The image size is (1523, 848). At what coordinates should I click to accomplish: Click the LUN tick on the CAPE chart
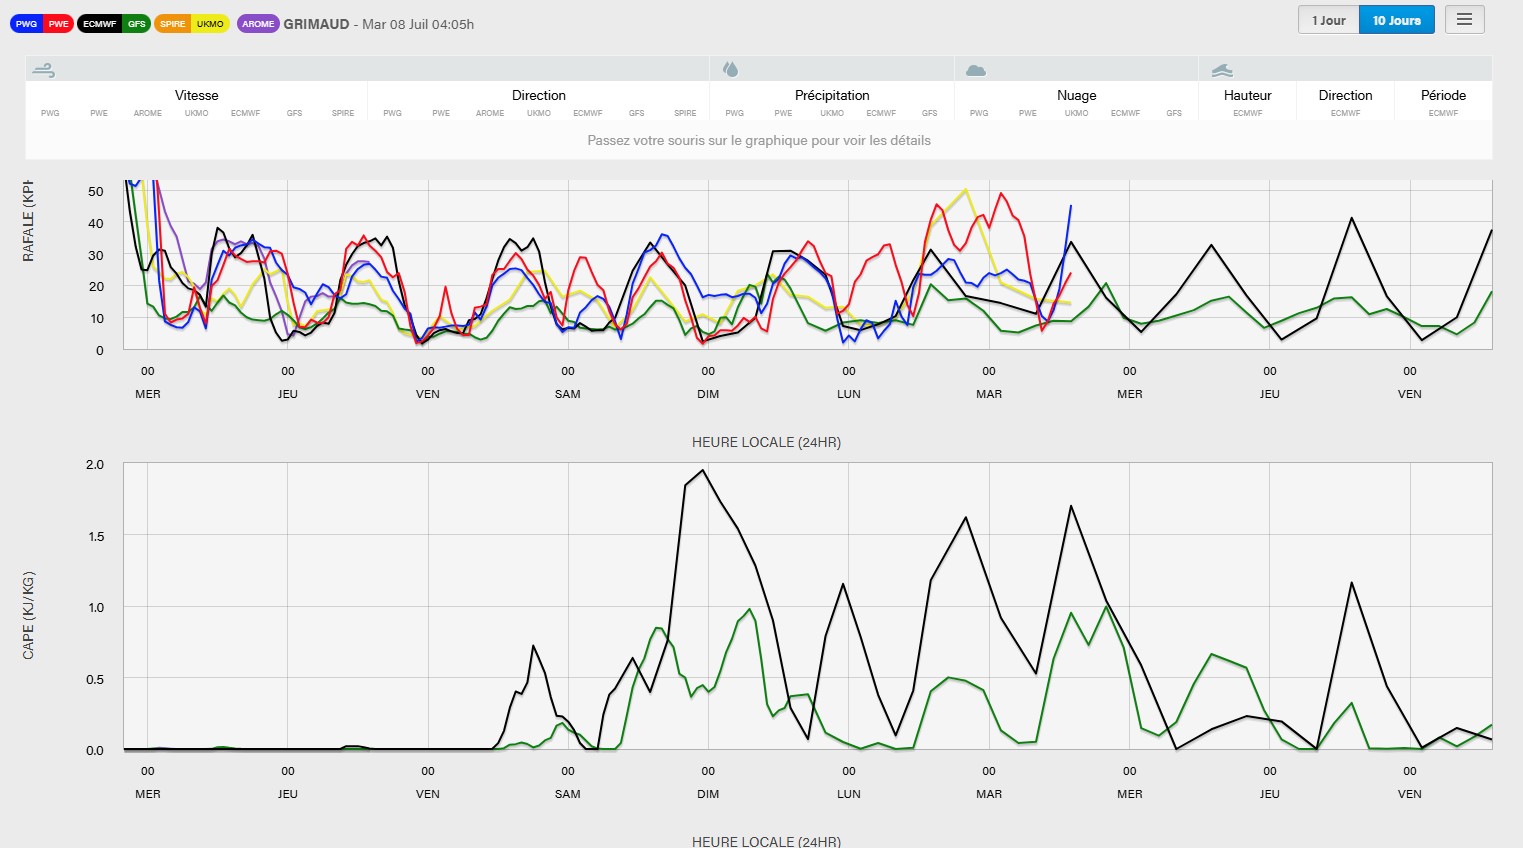pyautogui.click(x=849, y=794)
